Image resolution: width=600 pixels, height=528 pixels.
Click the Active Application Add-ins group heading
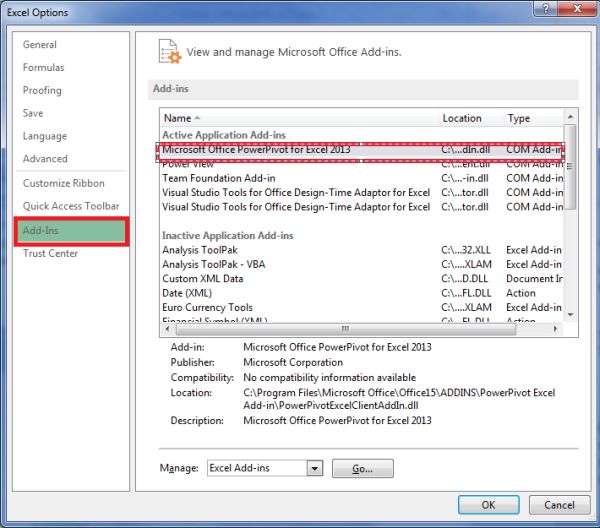click(224, 135)
